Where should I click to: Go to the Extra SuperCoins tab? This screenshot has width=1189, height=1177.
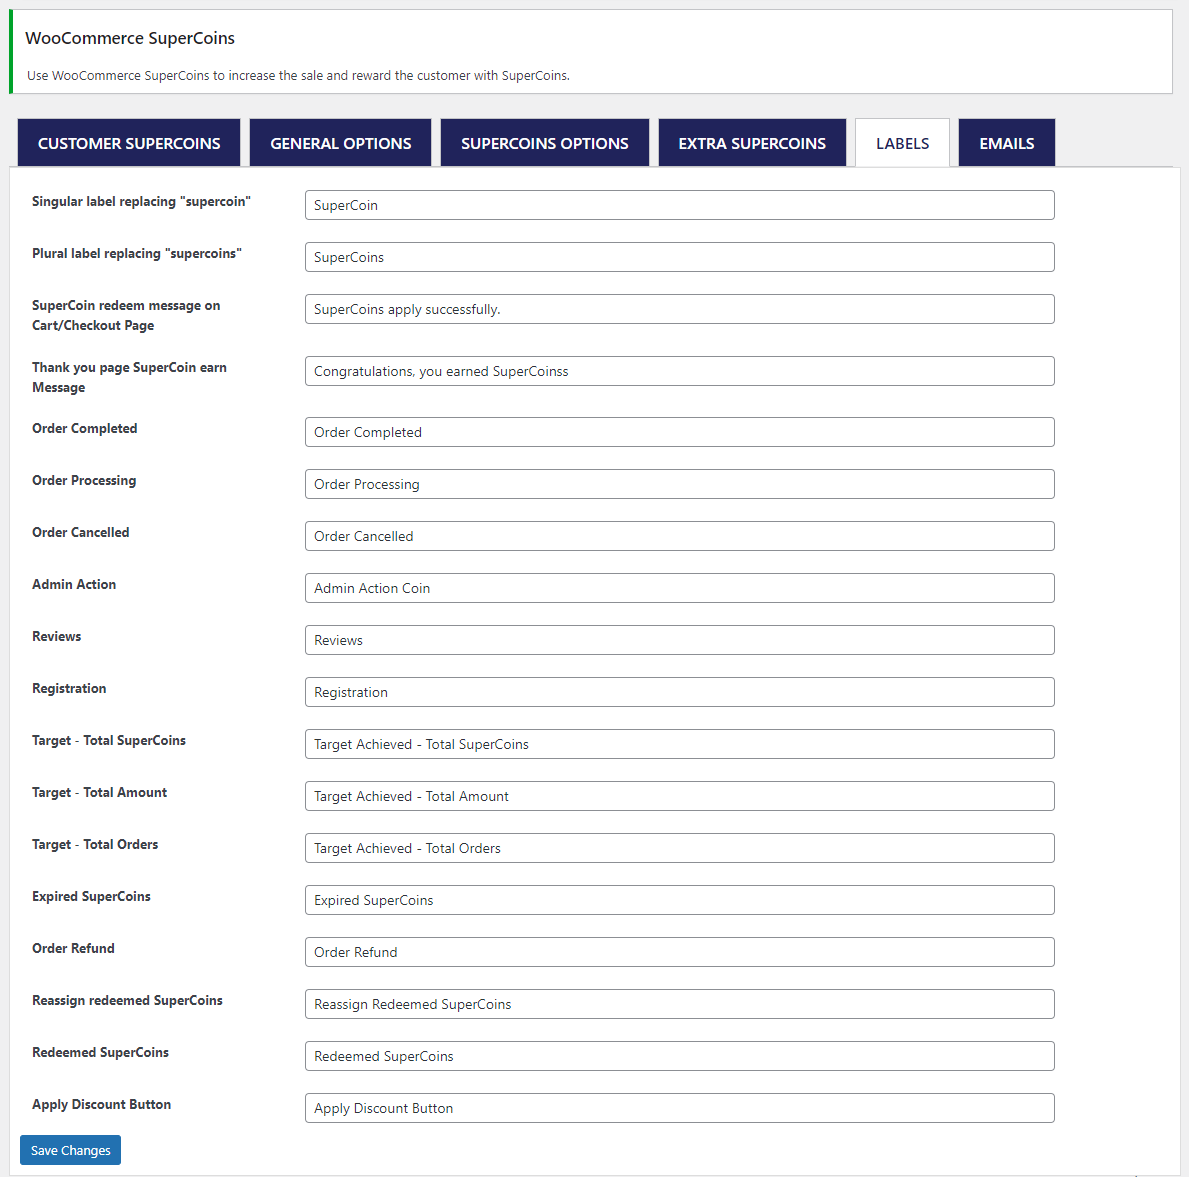(x=752, y=143)
